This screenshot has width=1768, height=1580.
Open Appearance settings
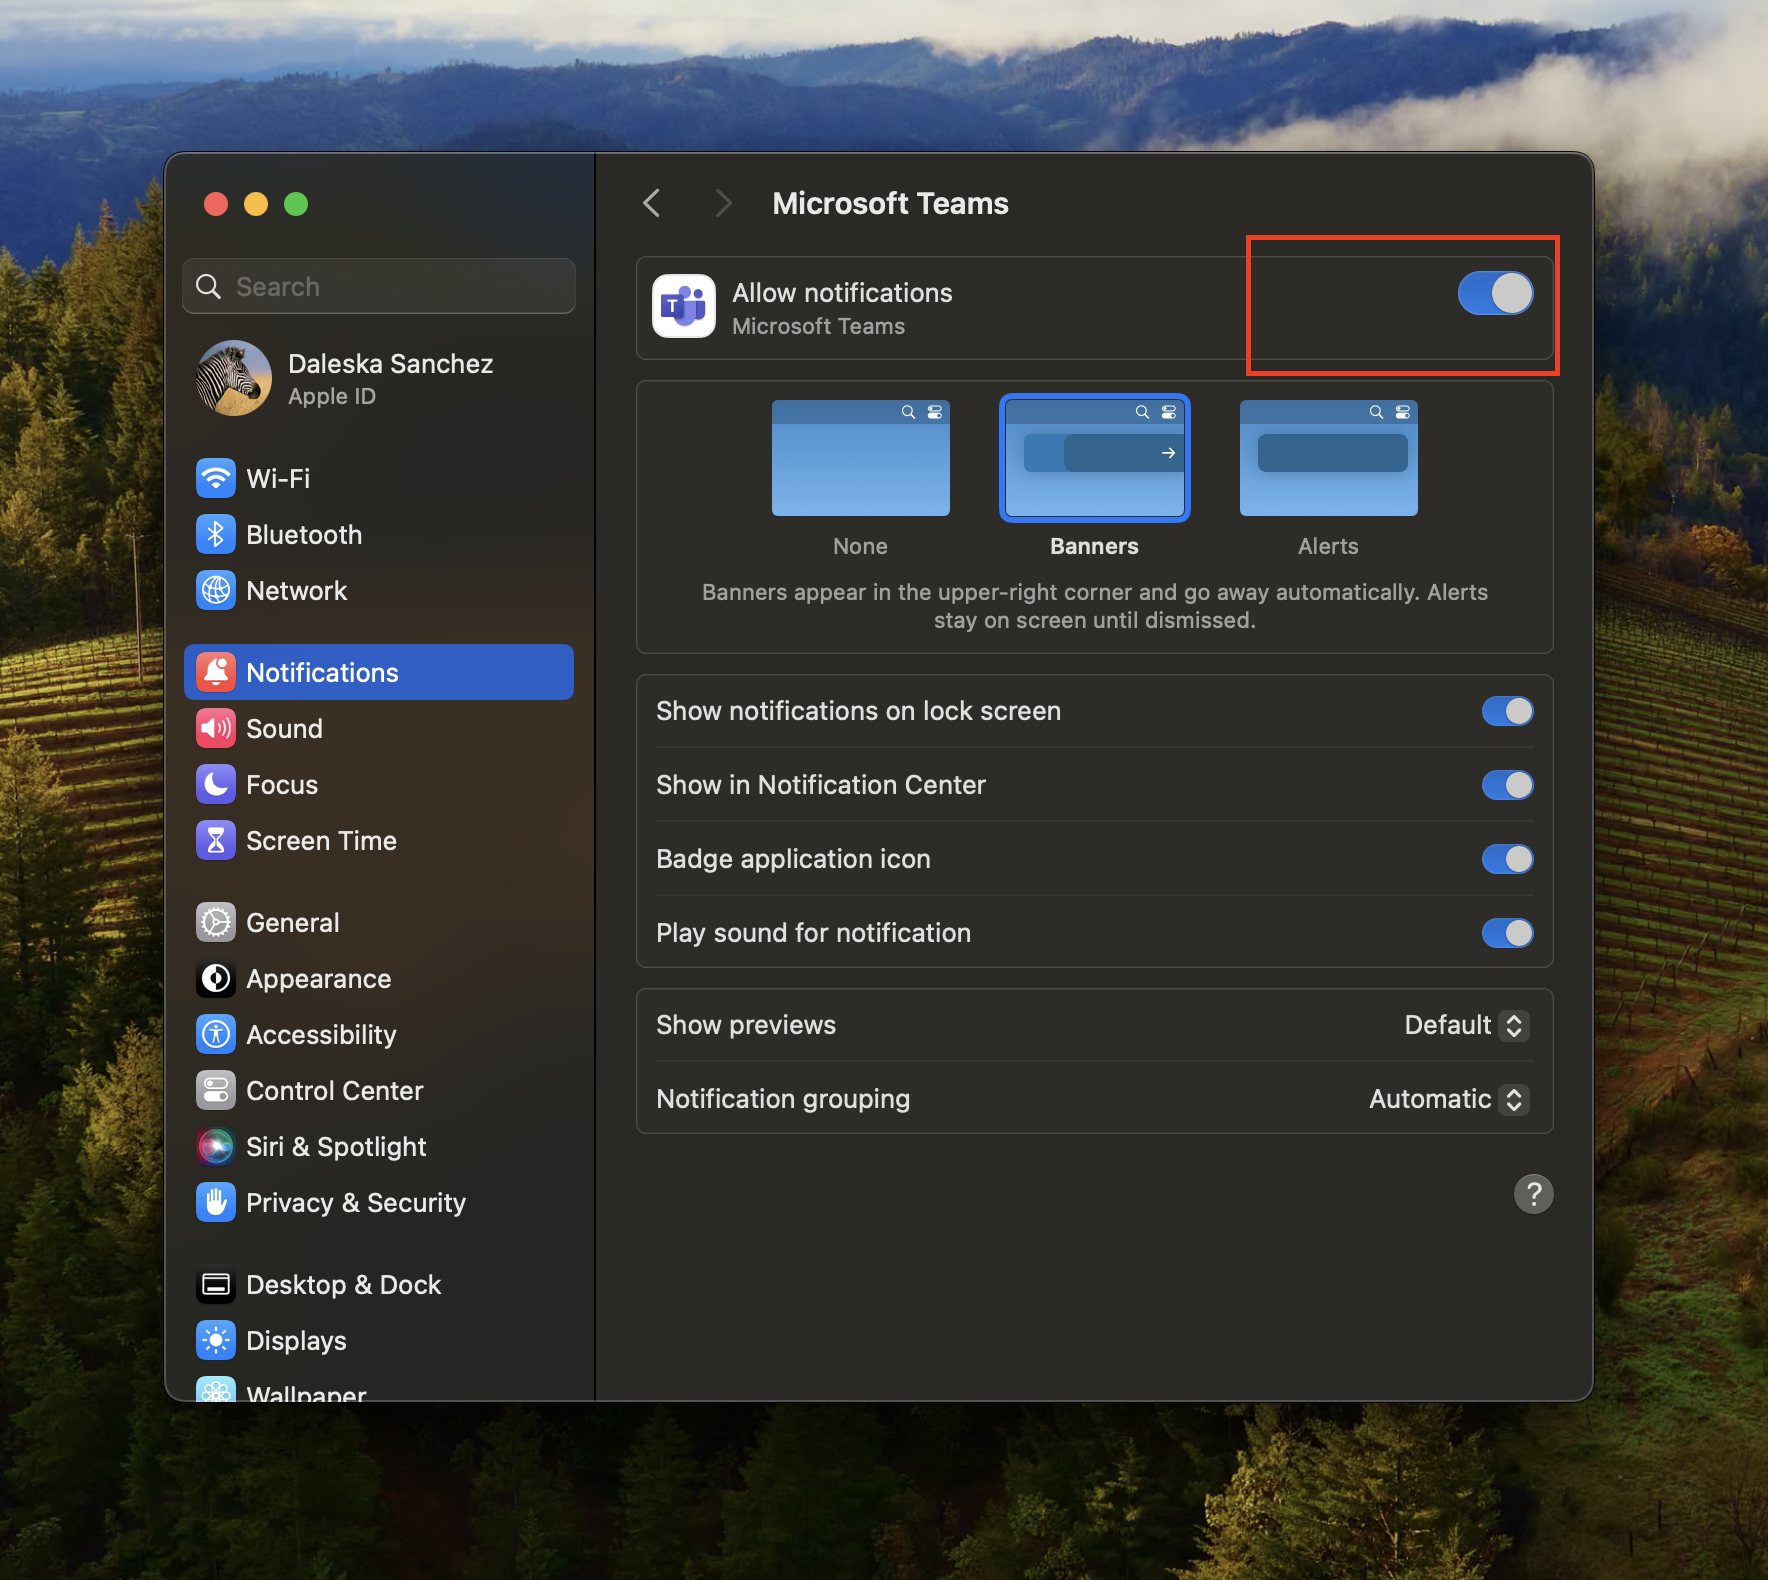tap(379, 978)
